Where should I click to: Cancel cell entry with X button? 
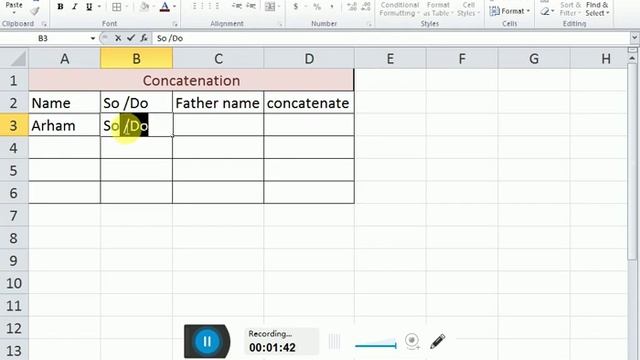118,38
